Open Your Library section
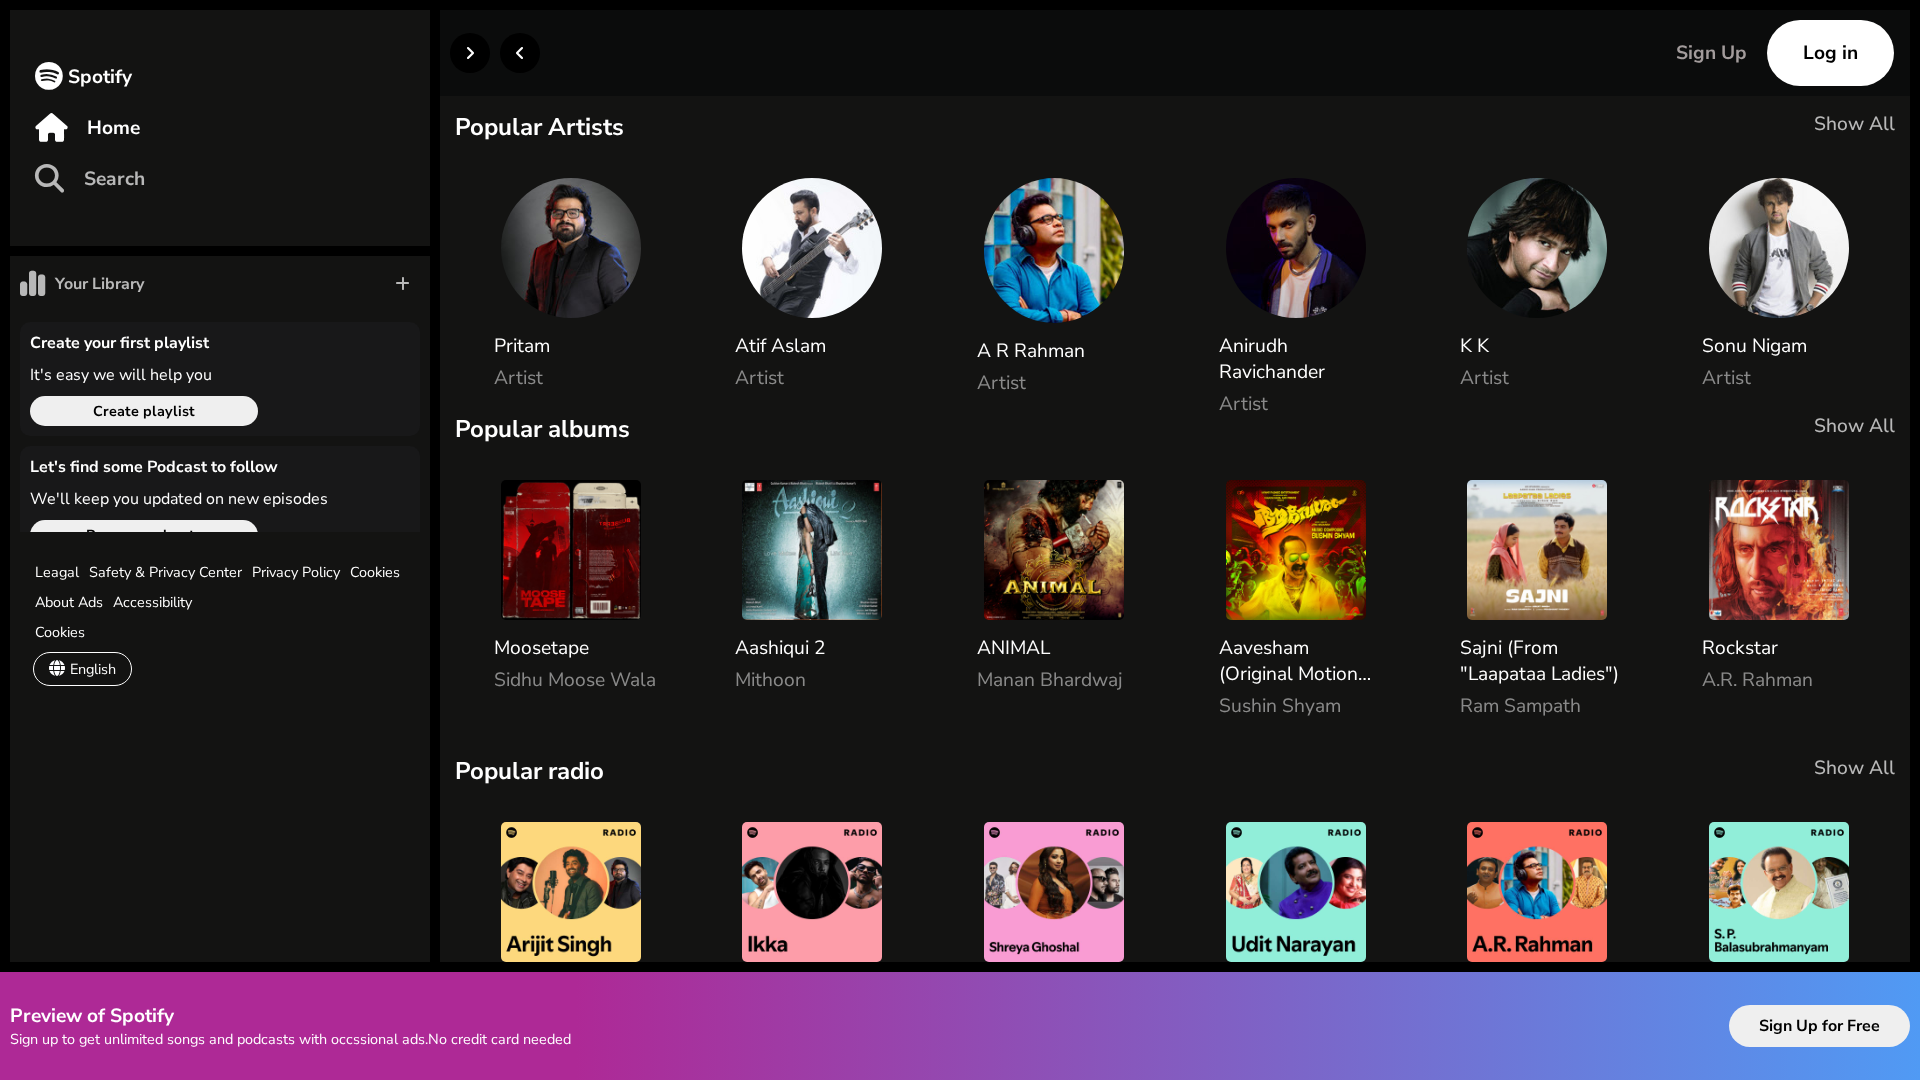 tap(99, 283)
